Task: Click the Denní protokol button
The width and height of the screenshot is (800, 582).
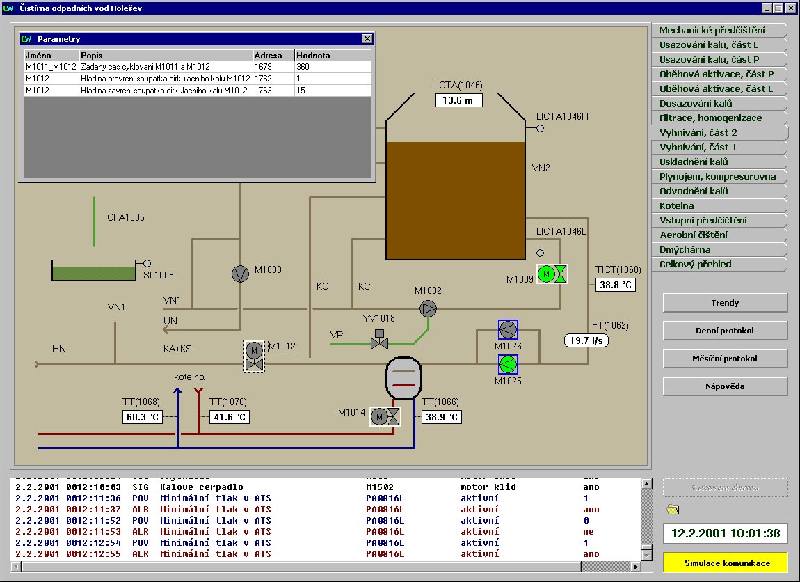Action: pyautogui.click(x=725, y=330)
